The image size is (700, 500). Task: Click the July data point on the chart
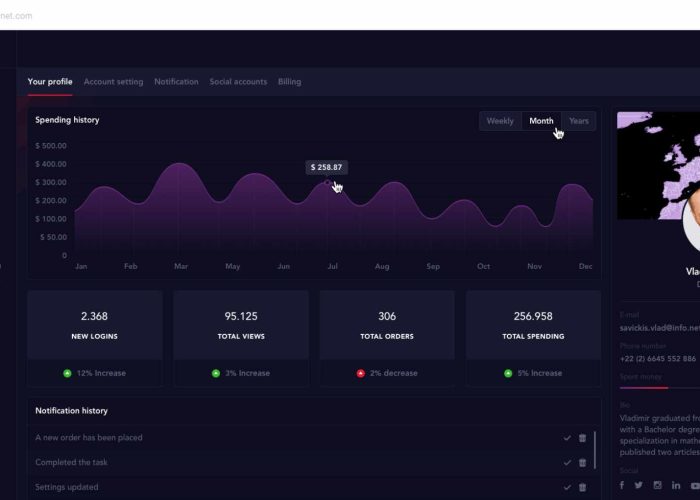pos(327,182)
